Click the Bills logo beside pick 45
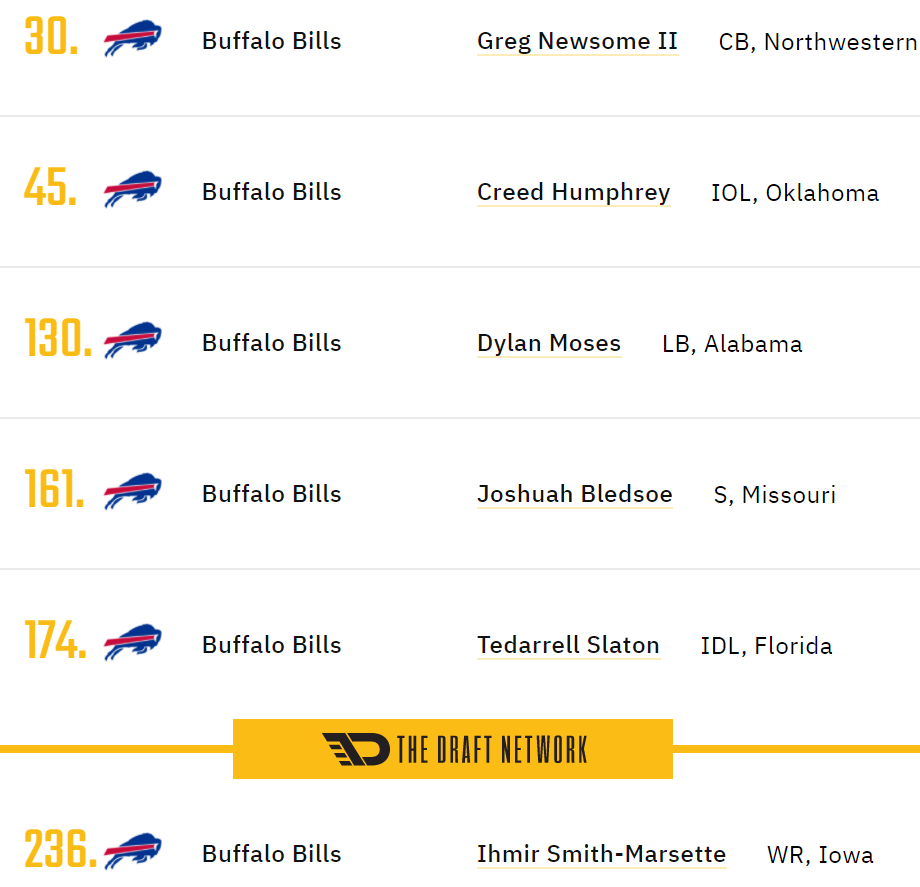The height and width of the screenshot is (887, 920). tap(133, 189)
